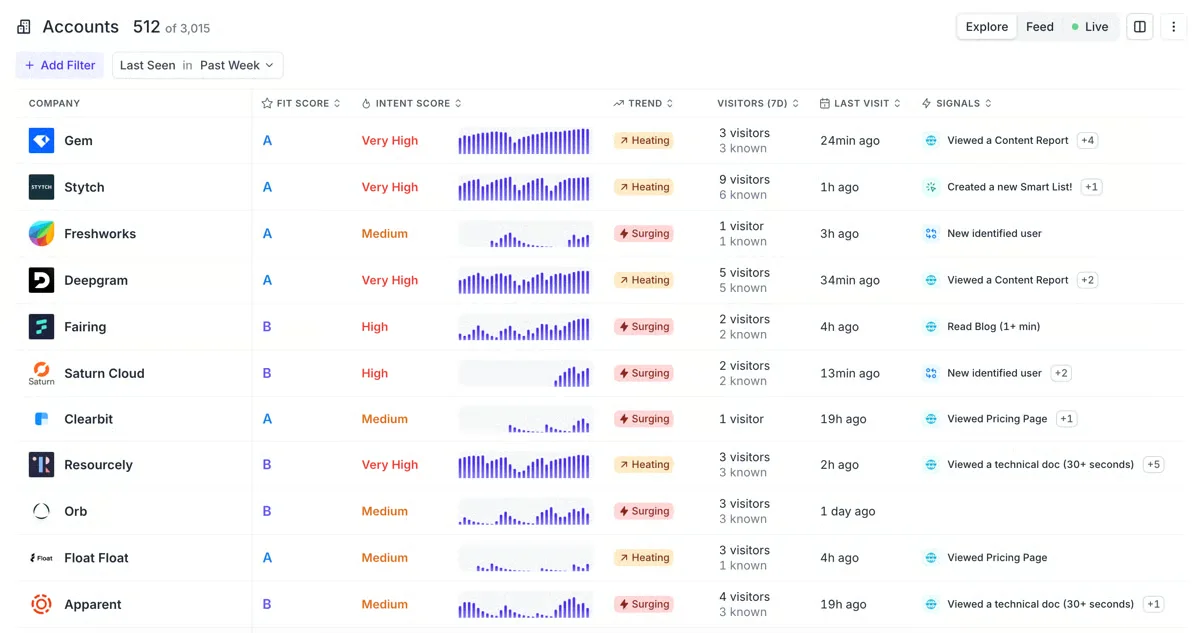Click the Accounts building icon in header
This screenshot has height=633, width=1200.
click(x=24, y=27)
